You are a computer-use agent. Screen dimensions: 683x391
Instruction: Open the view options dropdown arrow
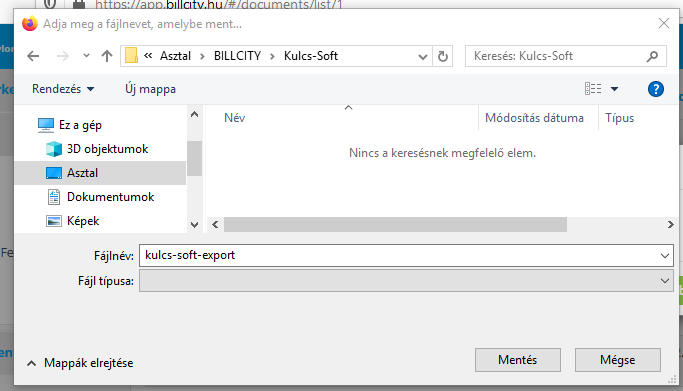[614, 89]
